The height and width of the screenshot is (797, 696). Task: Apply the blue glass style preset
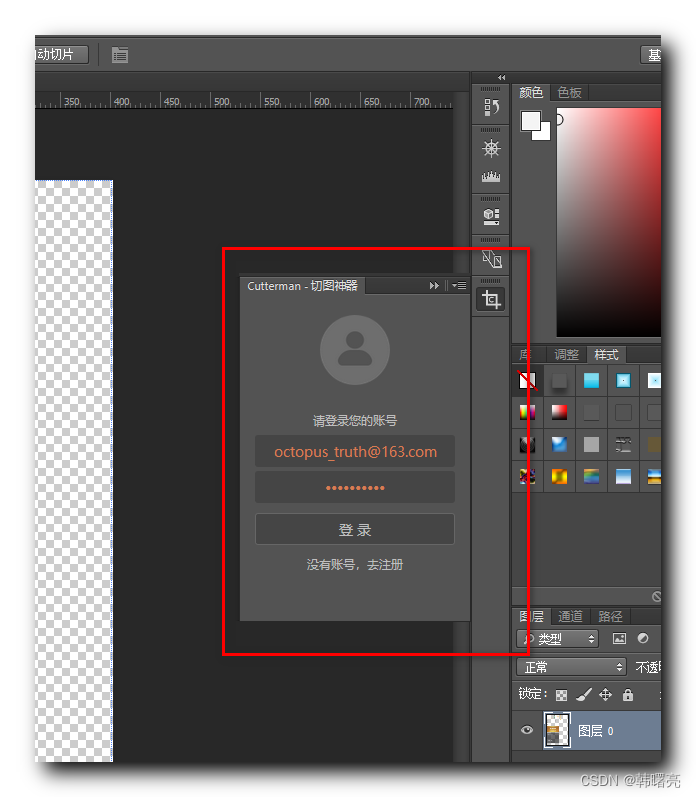tap(559, 445)
